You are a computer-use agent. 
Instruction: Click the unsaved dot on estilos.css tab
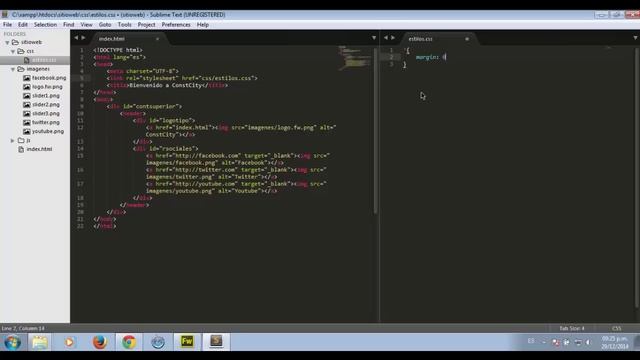point(467,39)
